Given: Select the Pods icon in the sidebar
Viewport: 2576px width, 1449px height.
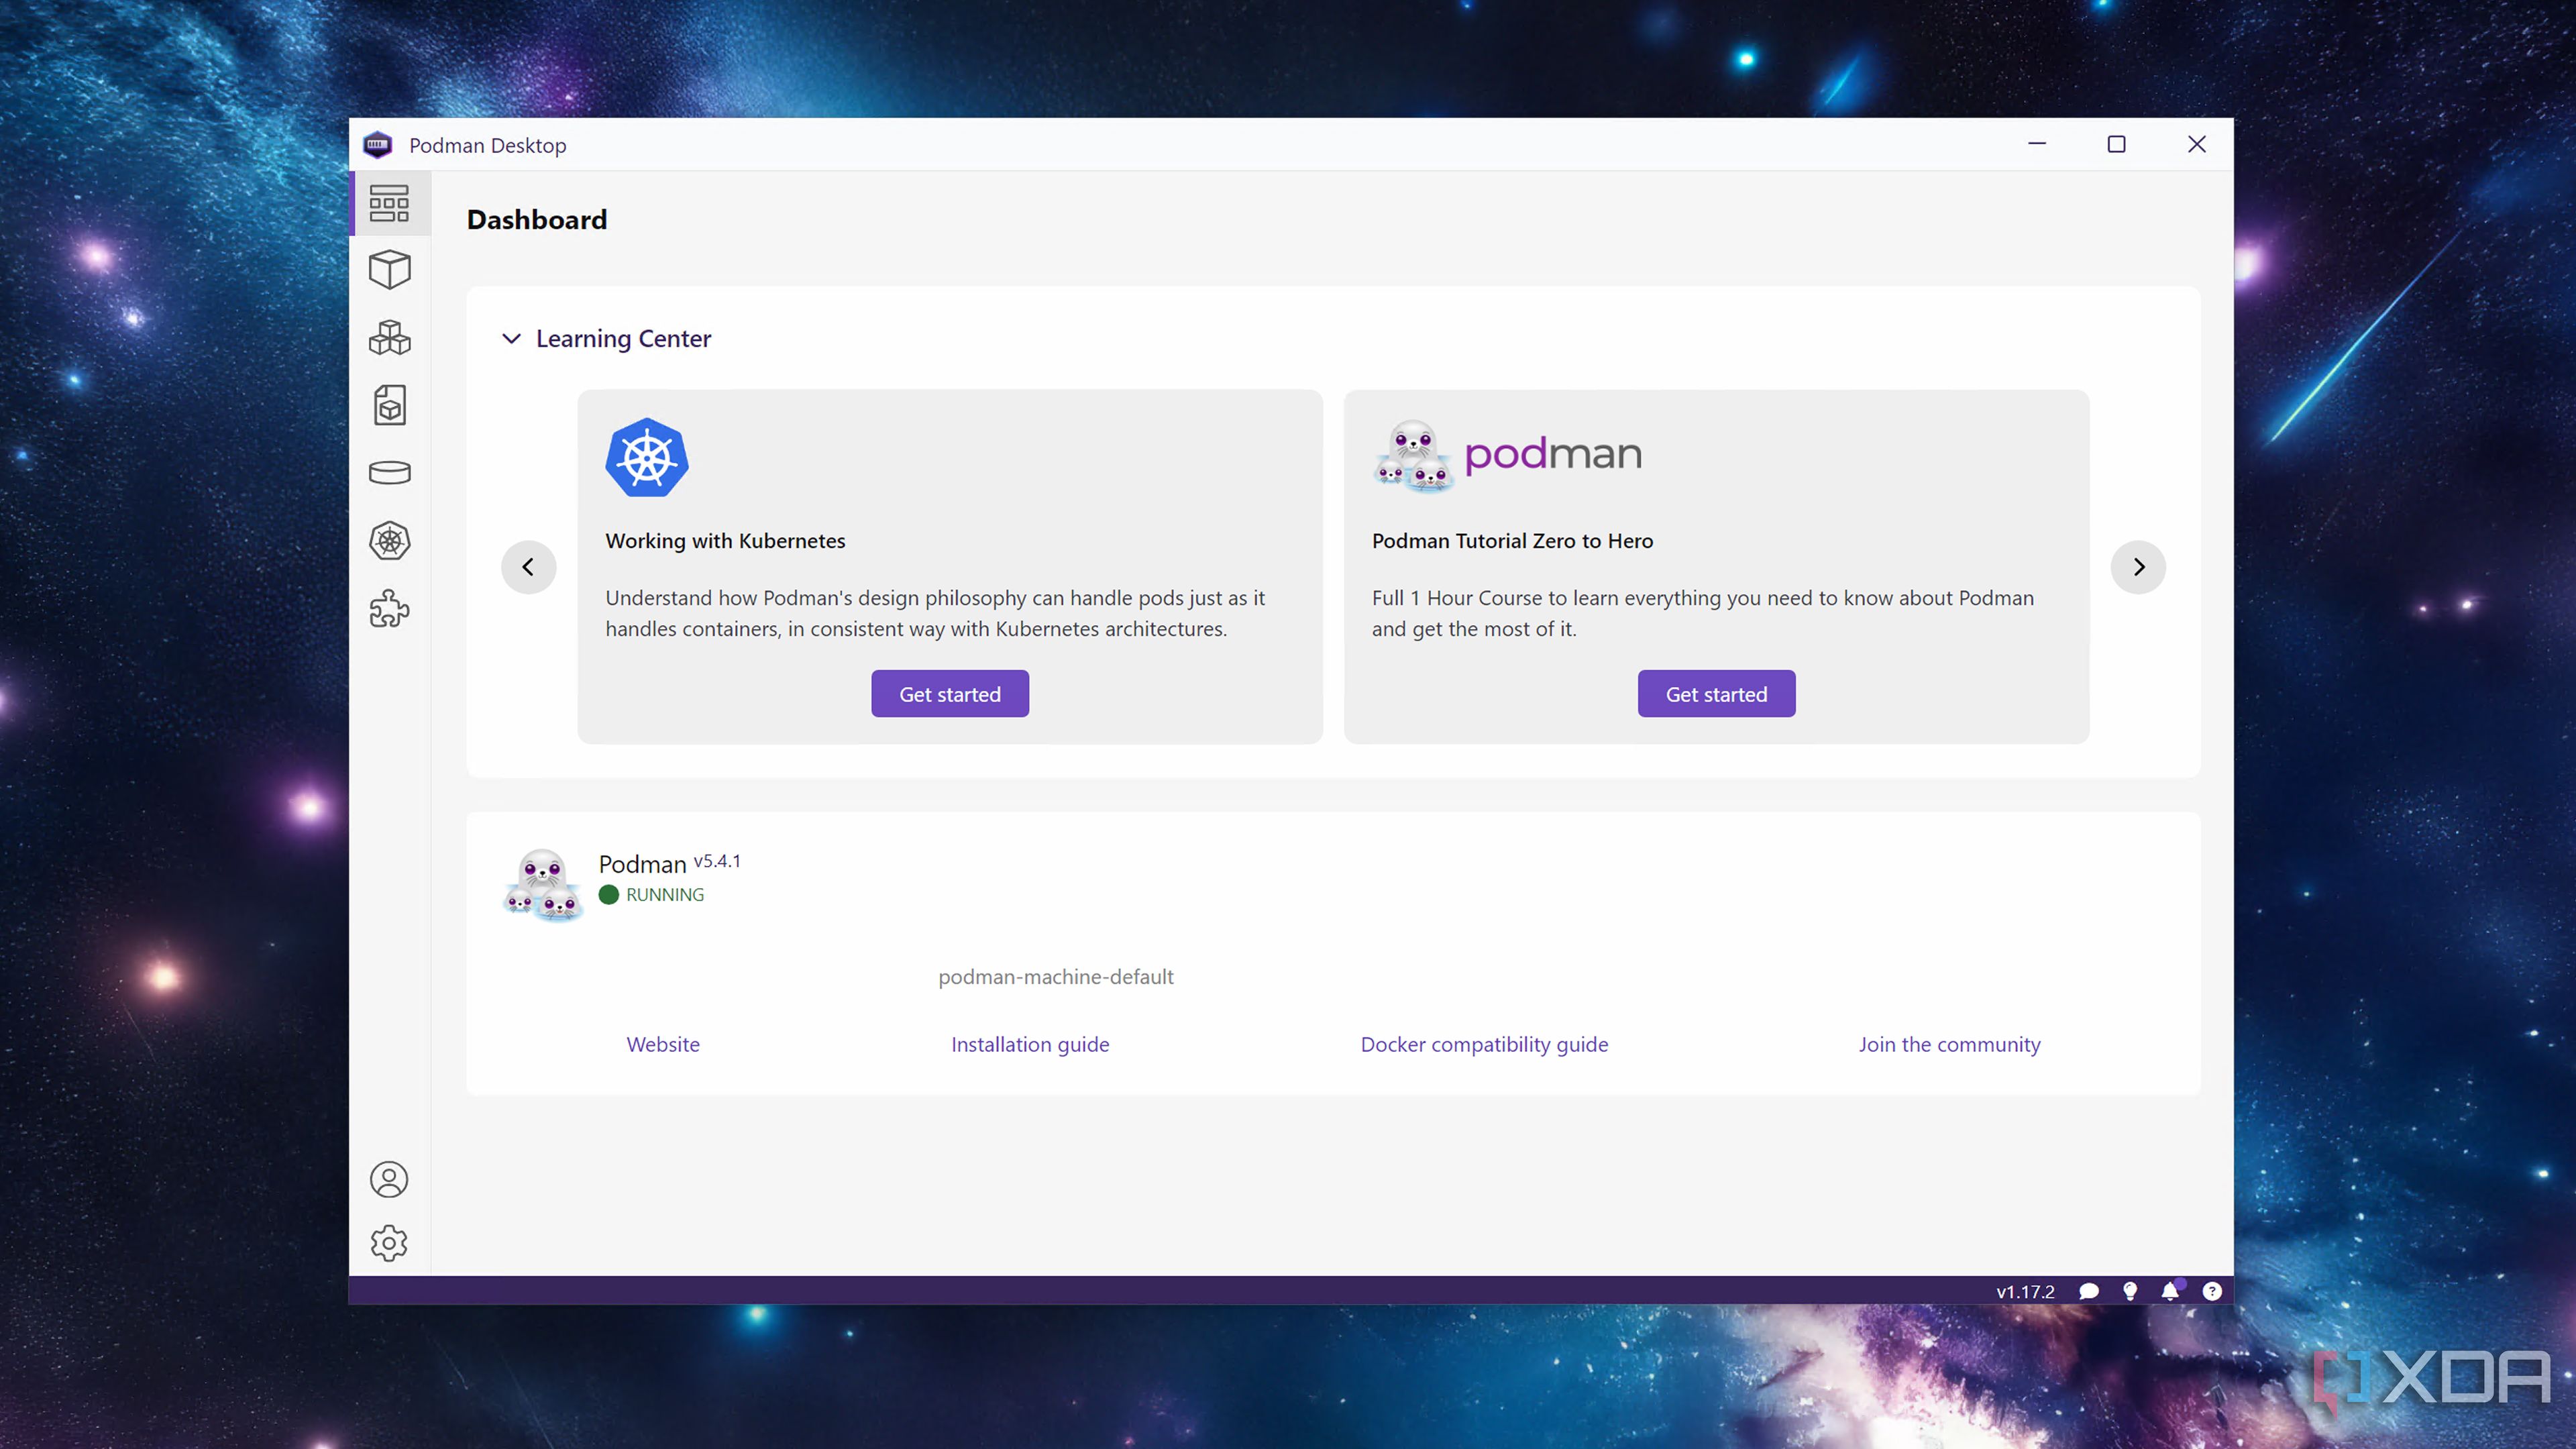Looking at the screenshot, I should coord(390,338).
